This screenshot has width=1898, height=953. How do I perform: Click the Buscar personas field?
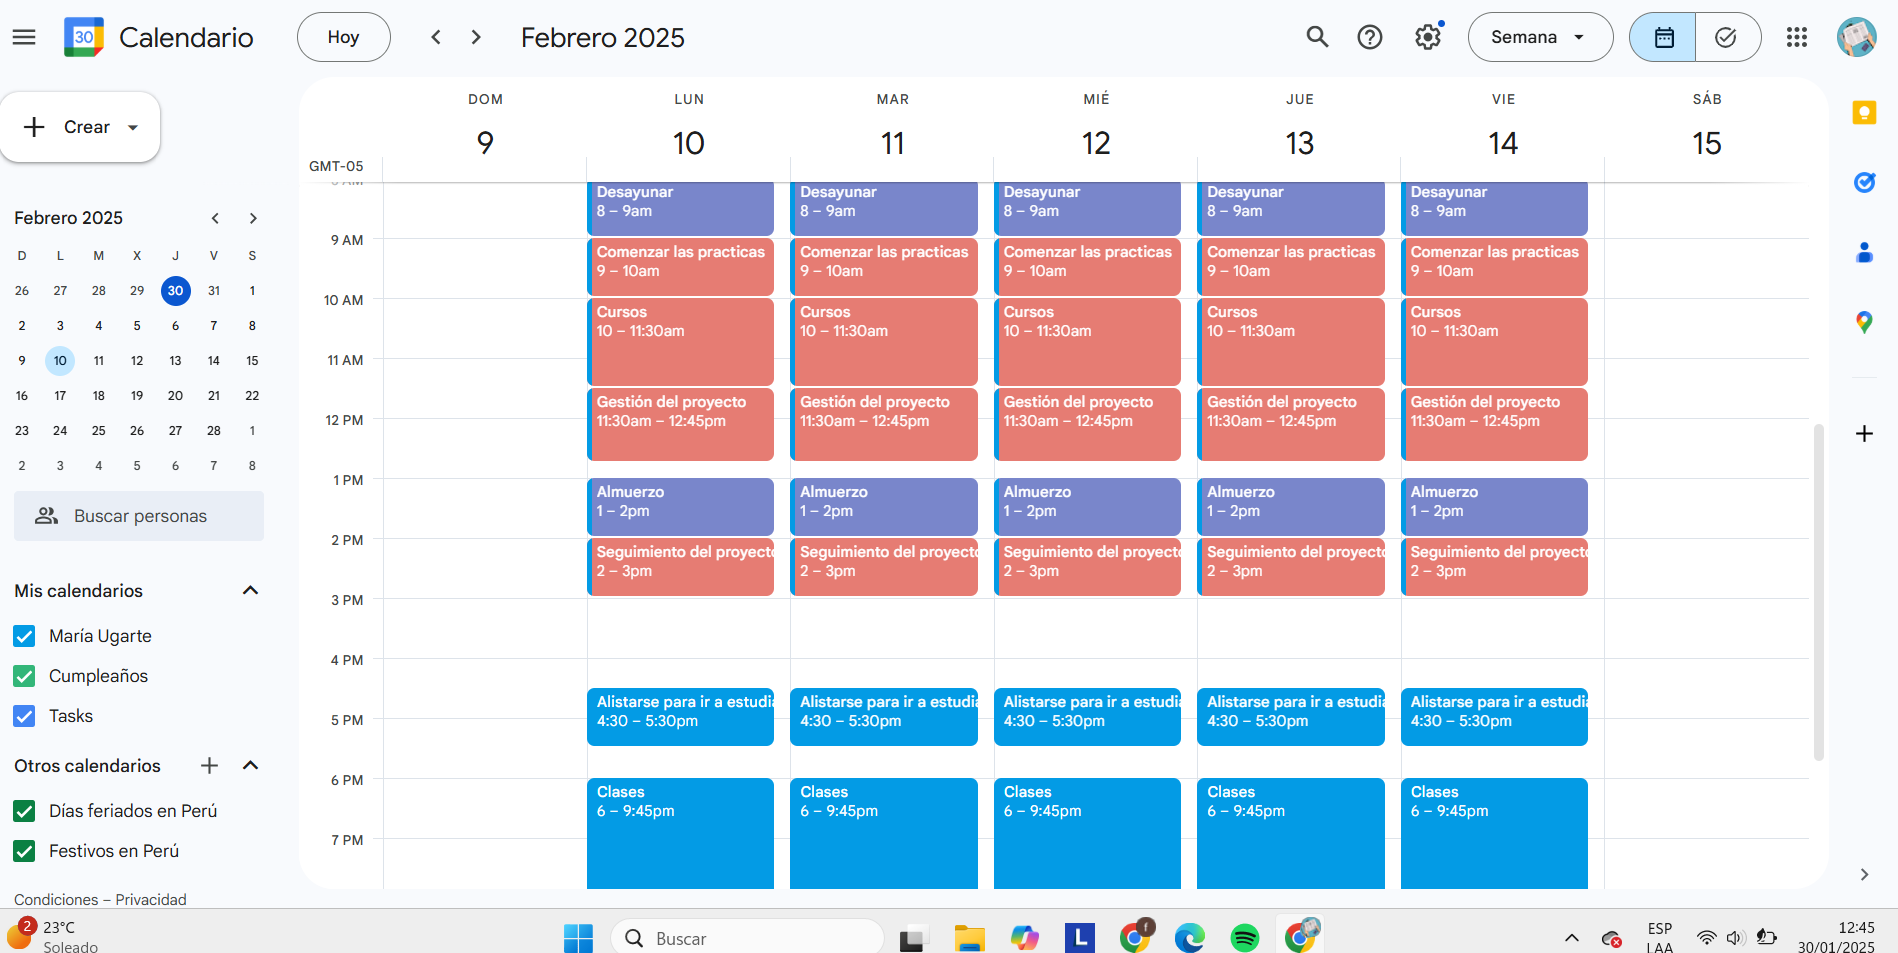[139, 516]
